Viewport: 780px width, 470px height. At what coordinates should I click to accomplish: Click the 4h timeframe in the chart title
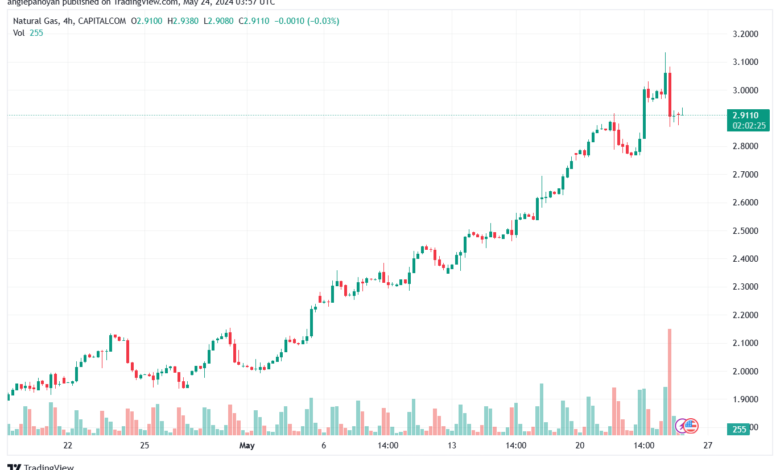pyautogui.click(x=68, y=21)
